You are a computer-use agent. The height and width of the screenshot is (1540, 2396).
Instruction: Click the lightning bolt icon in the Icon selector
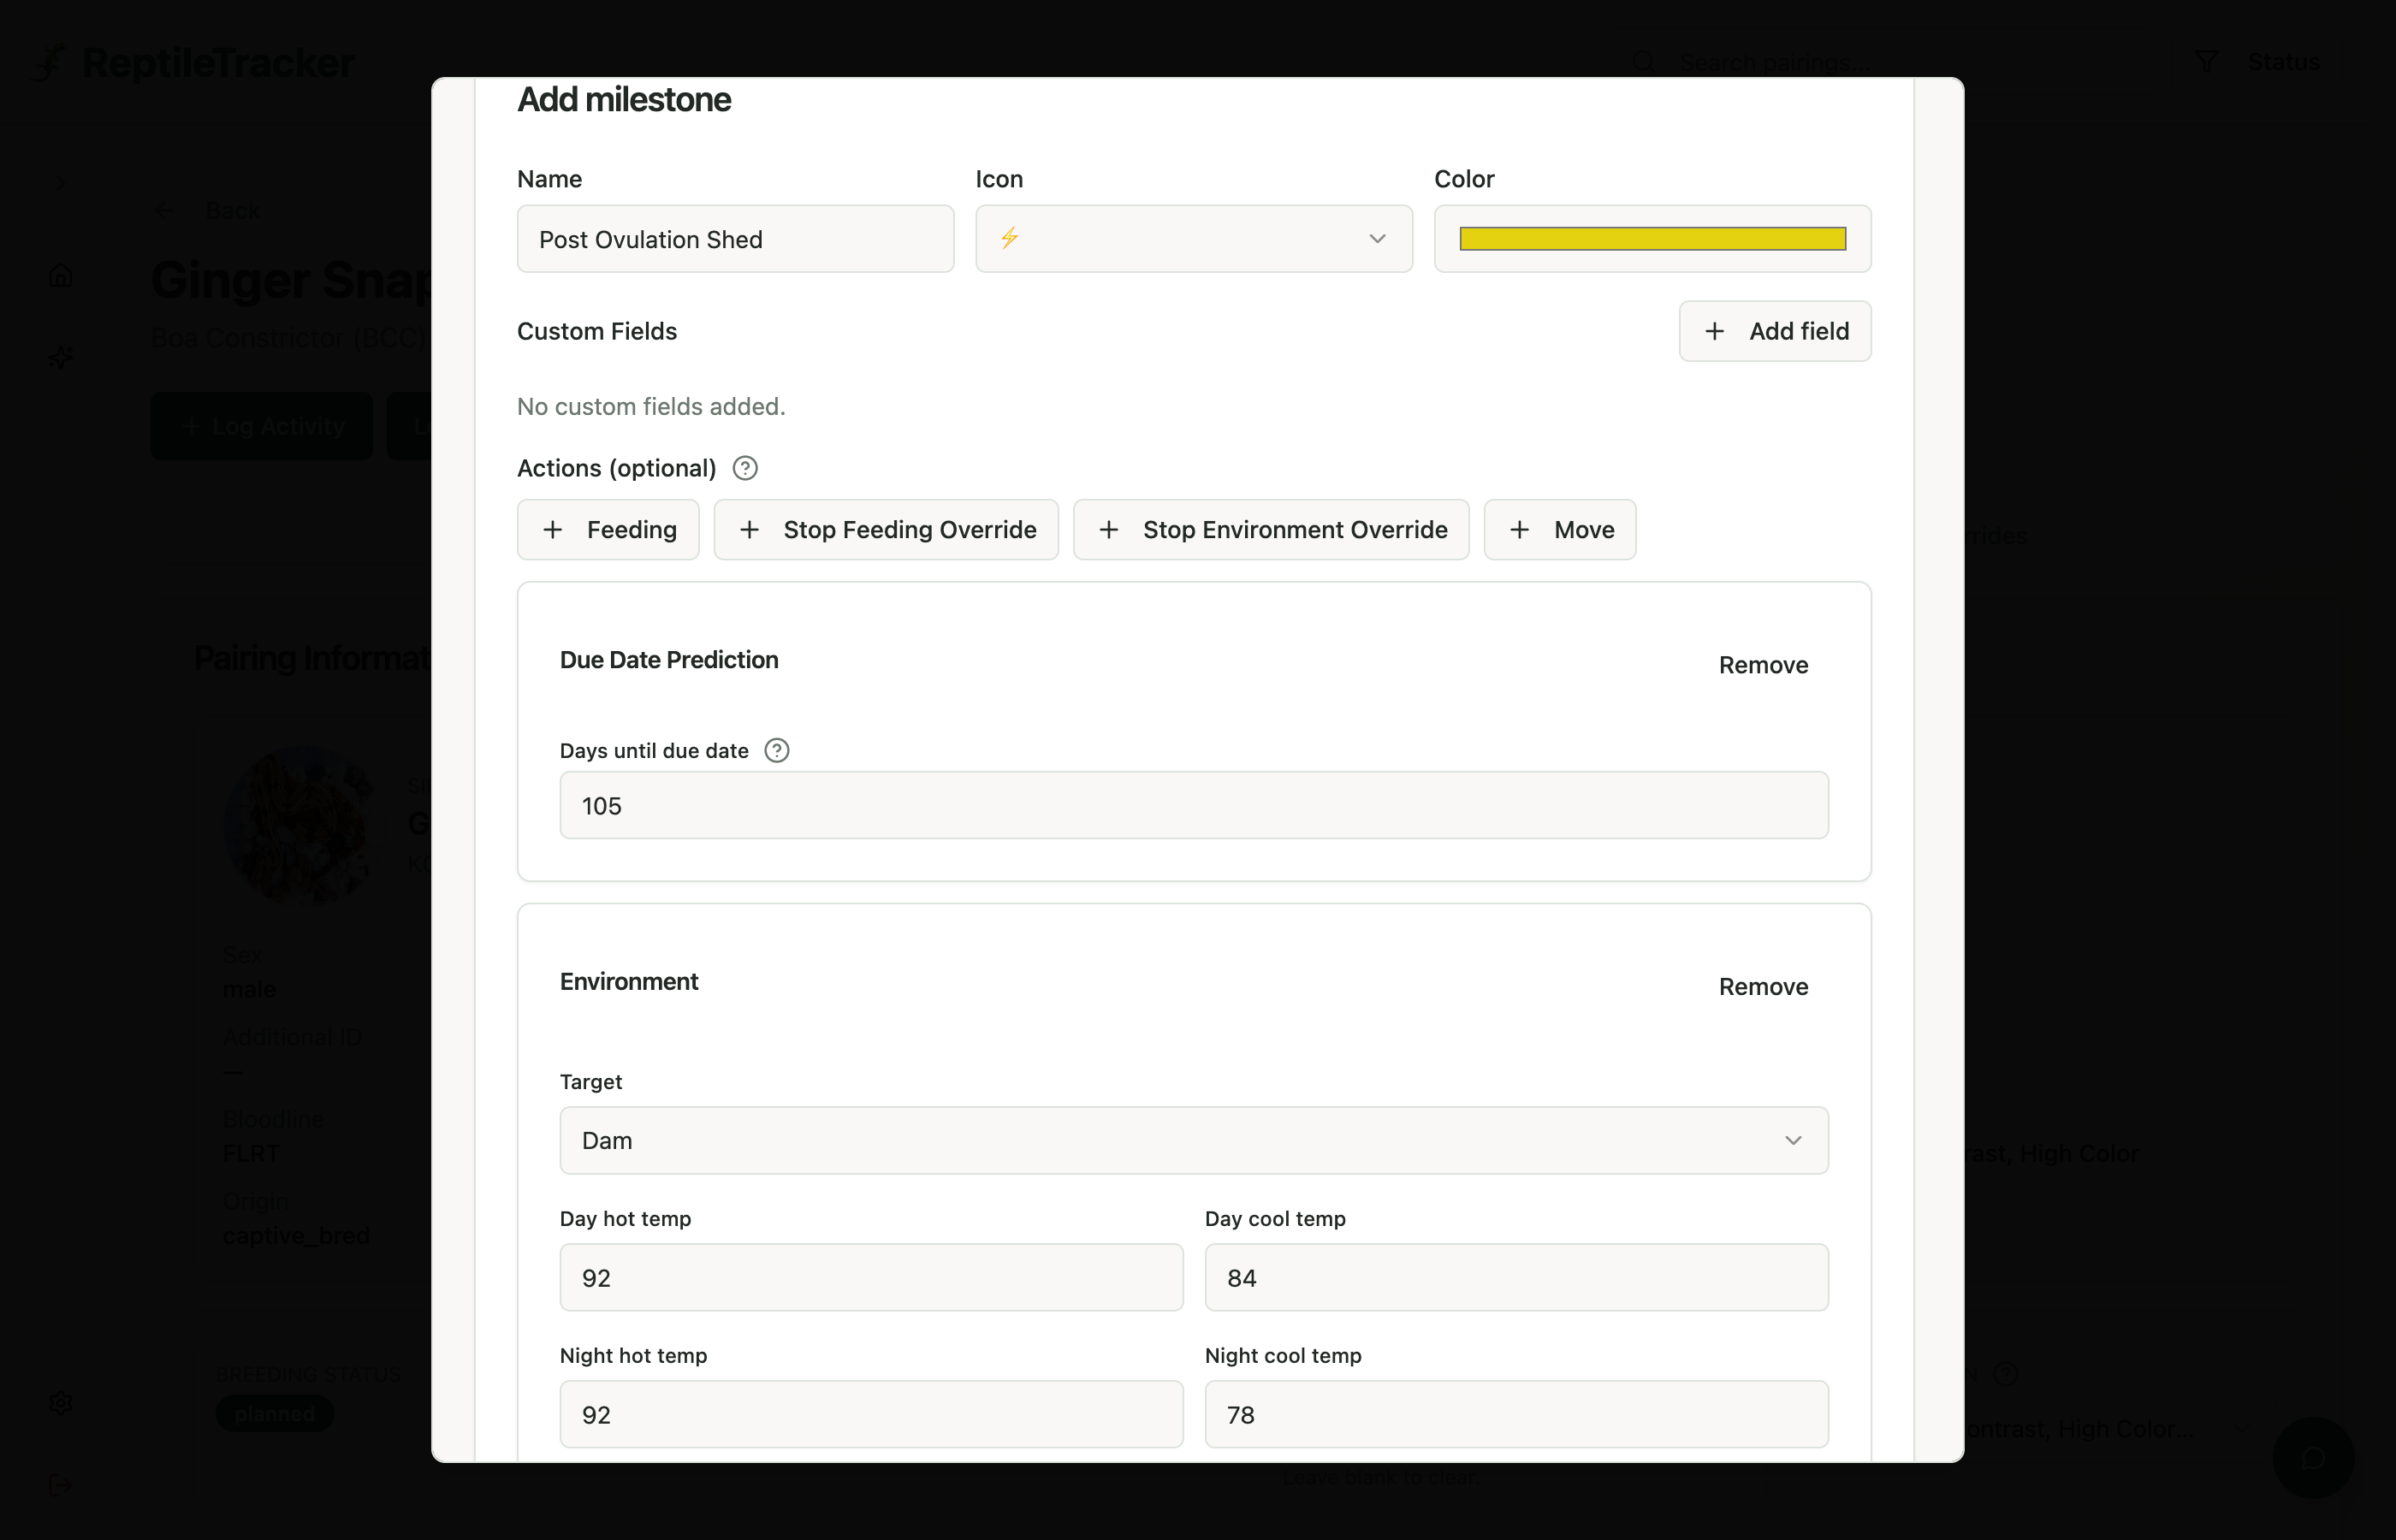point(1010,238)
